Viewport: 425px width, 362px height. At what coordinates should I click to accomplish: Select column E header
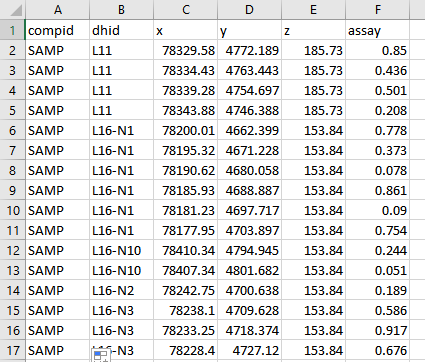click(313, 10)
